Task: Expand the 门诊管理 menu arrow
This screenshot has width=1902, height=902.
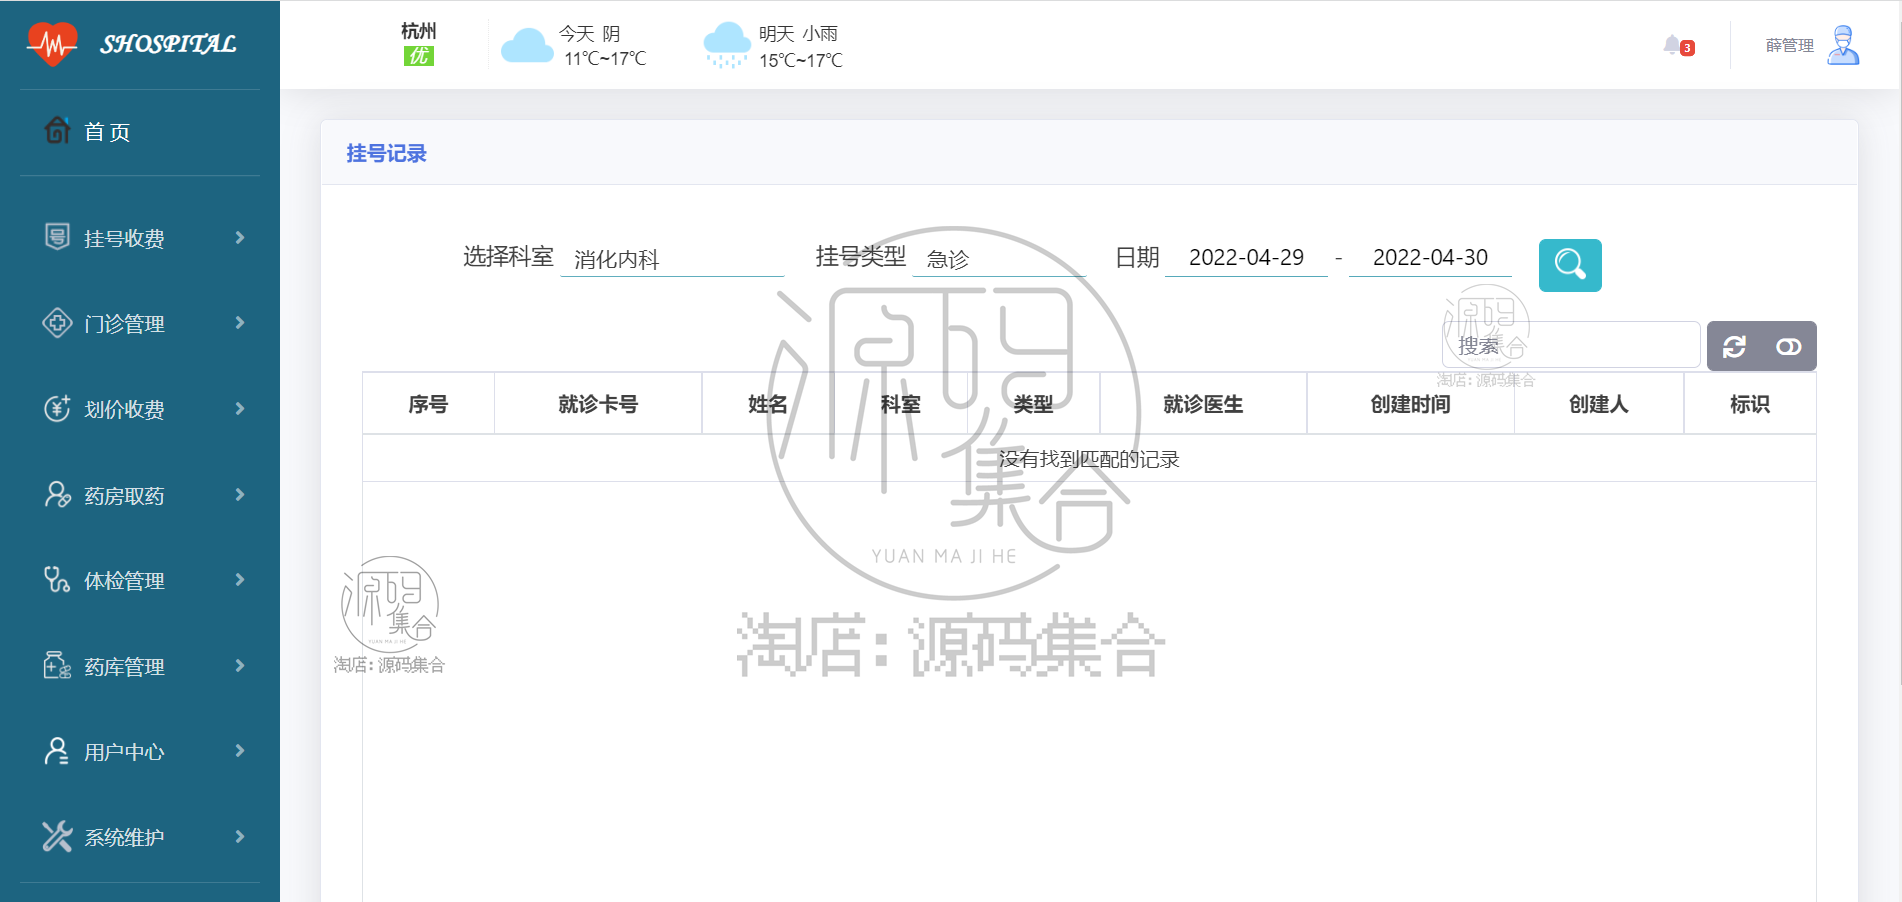Action: pos(240,322)
